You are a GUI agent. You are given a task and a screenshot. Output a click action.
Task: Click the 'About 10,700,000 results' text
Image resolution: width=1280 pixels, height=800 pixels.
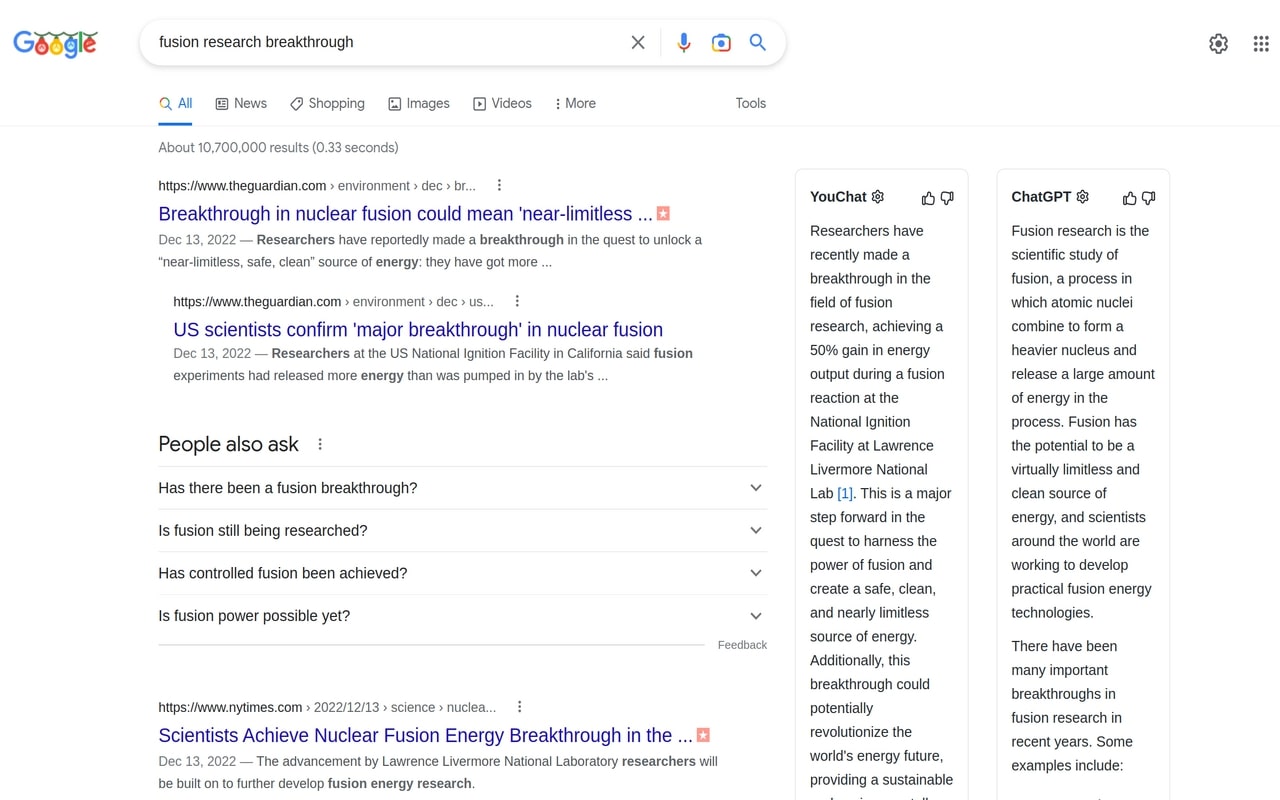pos(278,147)
